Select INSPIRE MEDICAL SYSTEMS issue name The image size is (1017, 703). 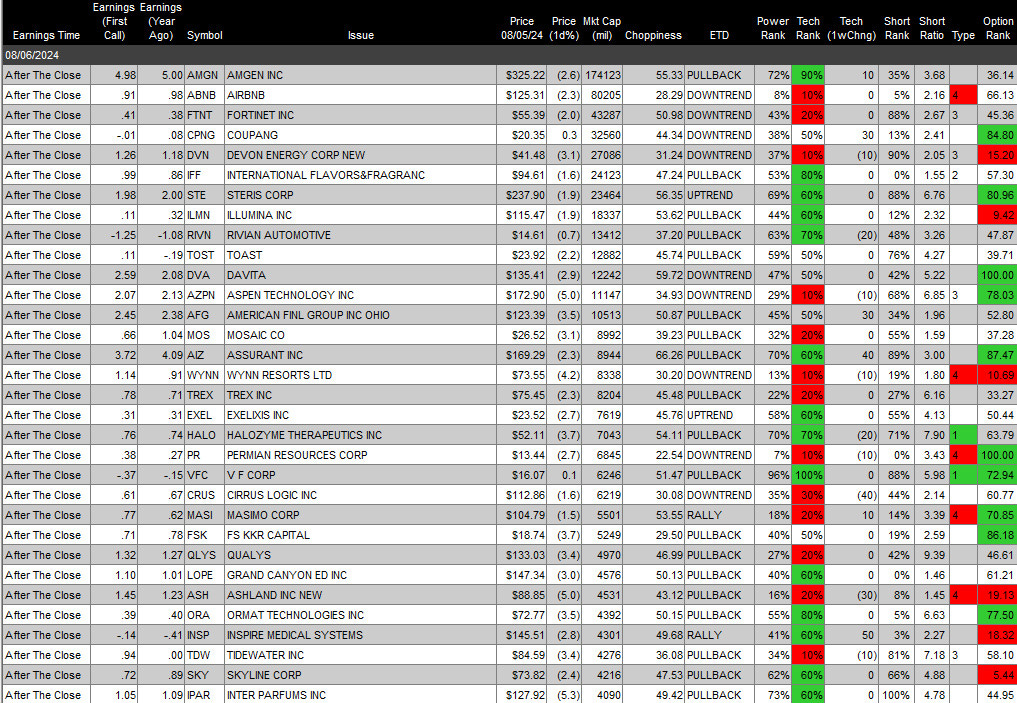point(294,636)
